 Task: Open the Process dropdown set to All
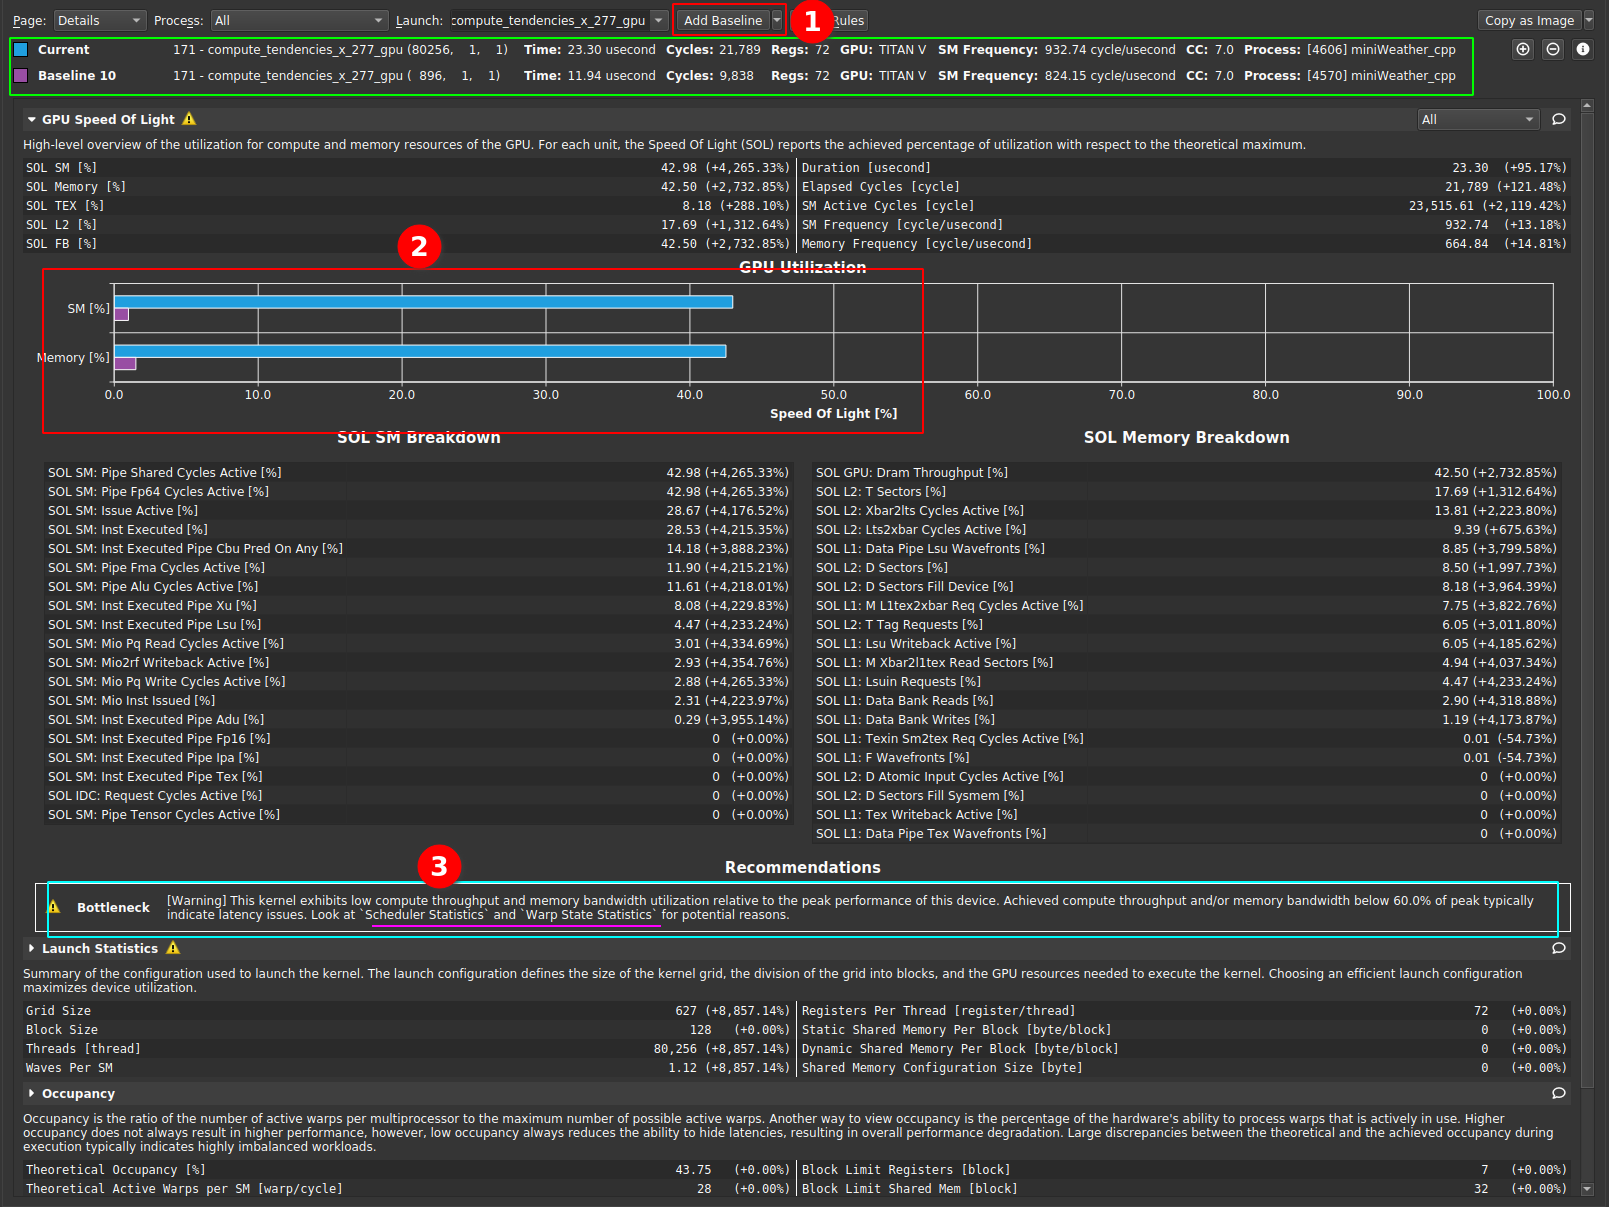coord(298,20)
